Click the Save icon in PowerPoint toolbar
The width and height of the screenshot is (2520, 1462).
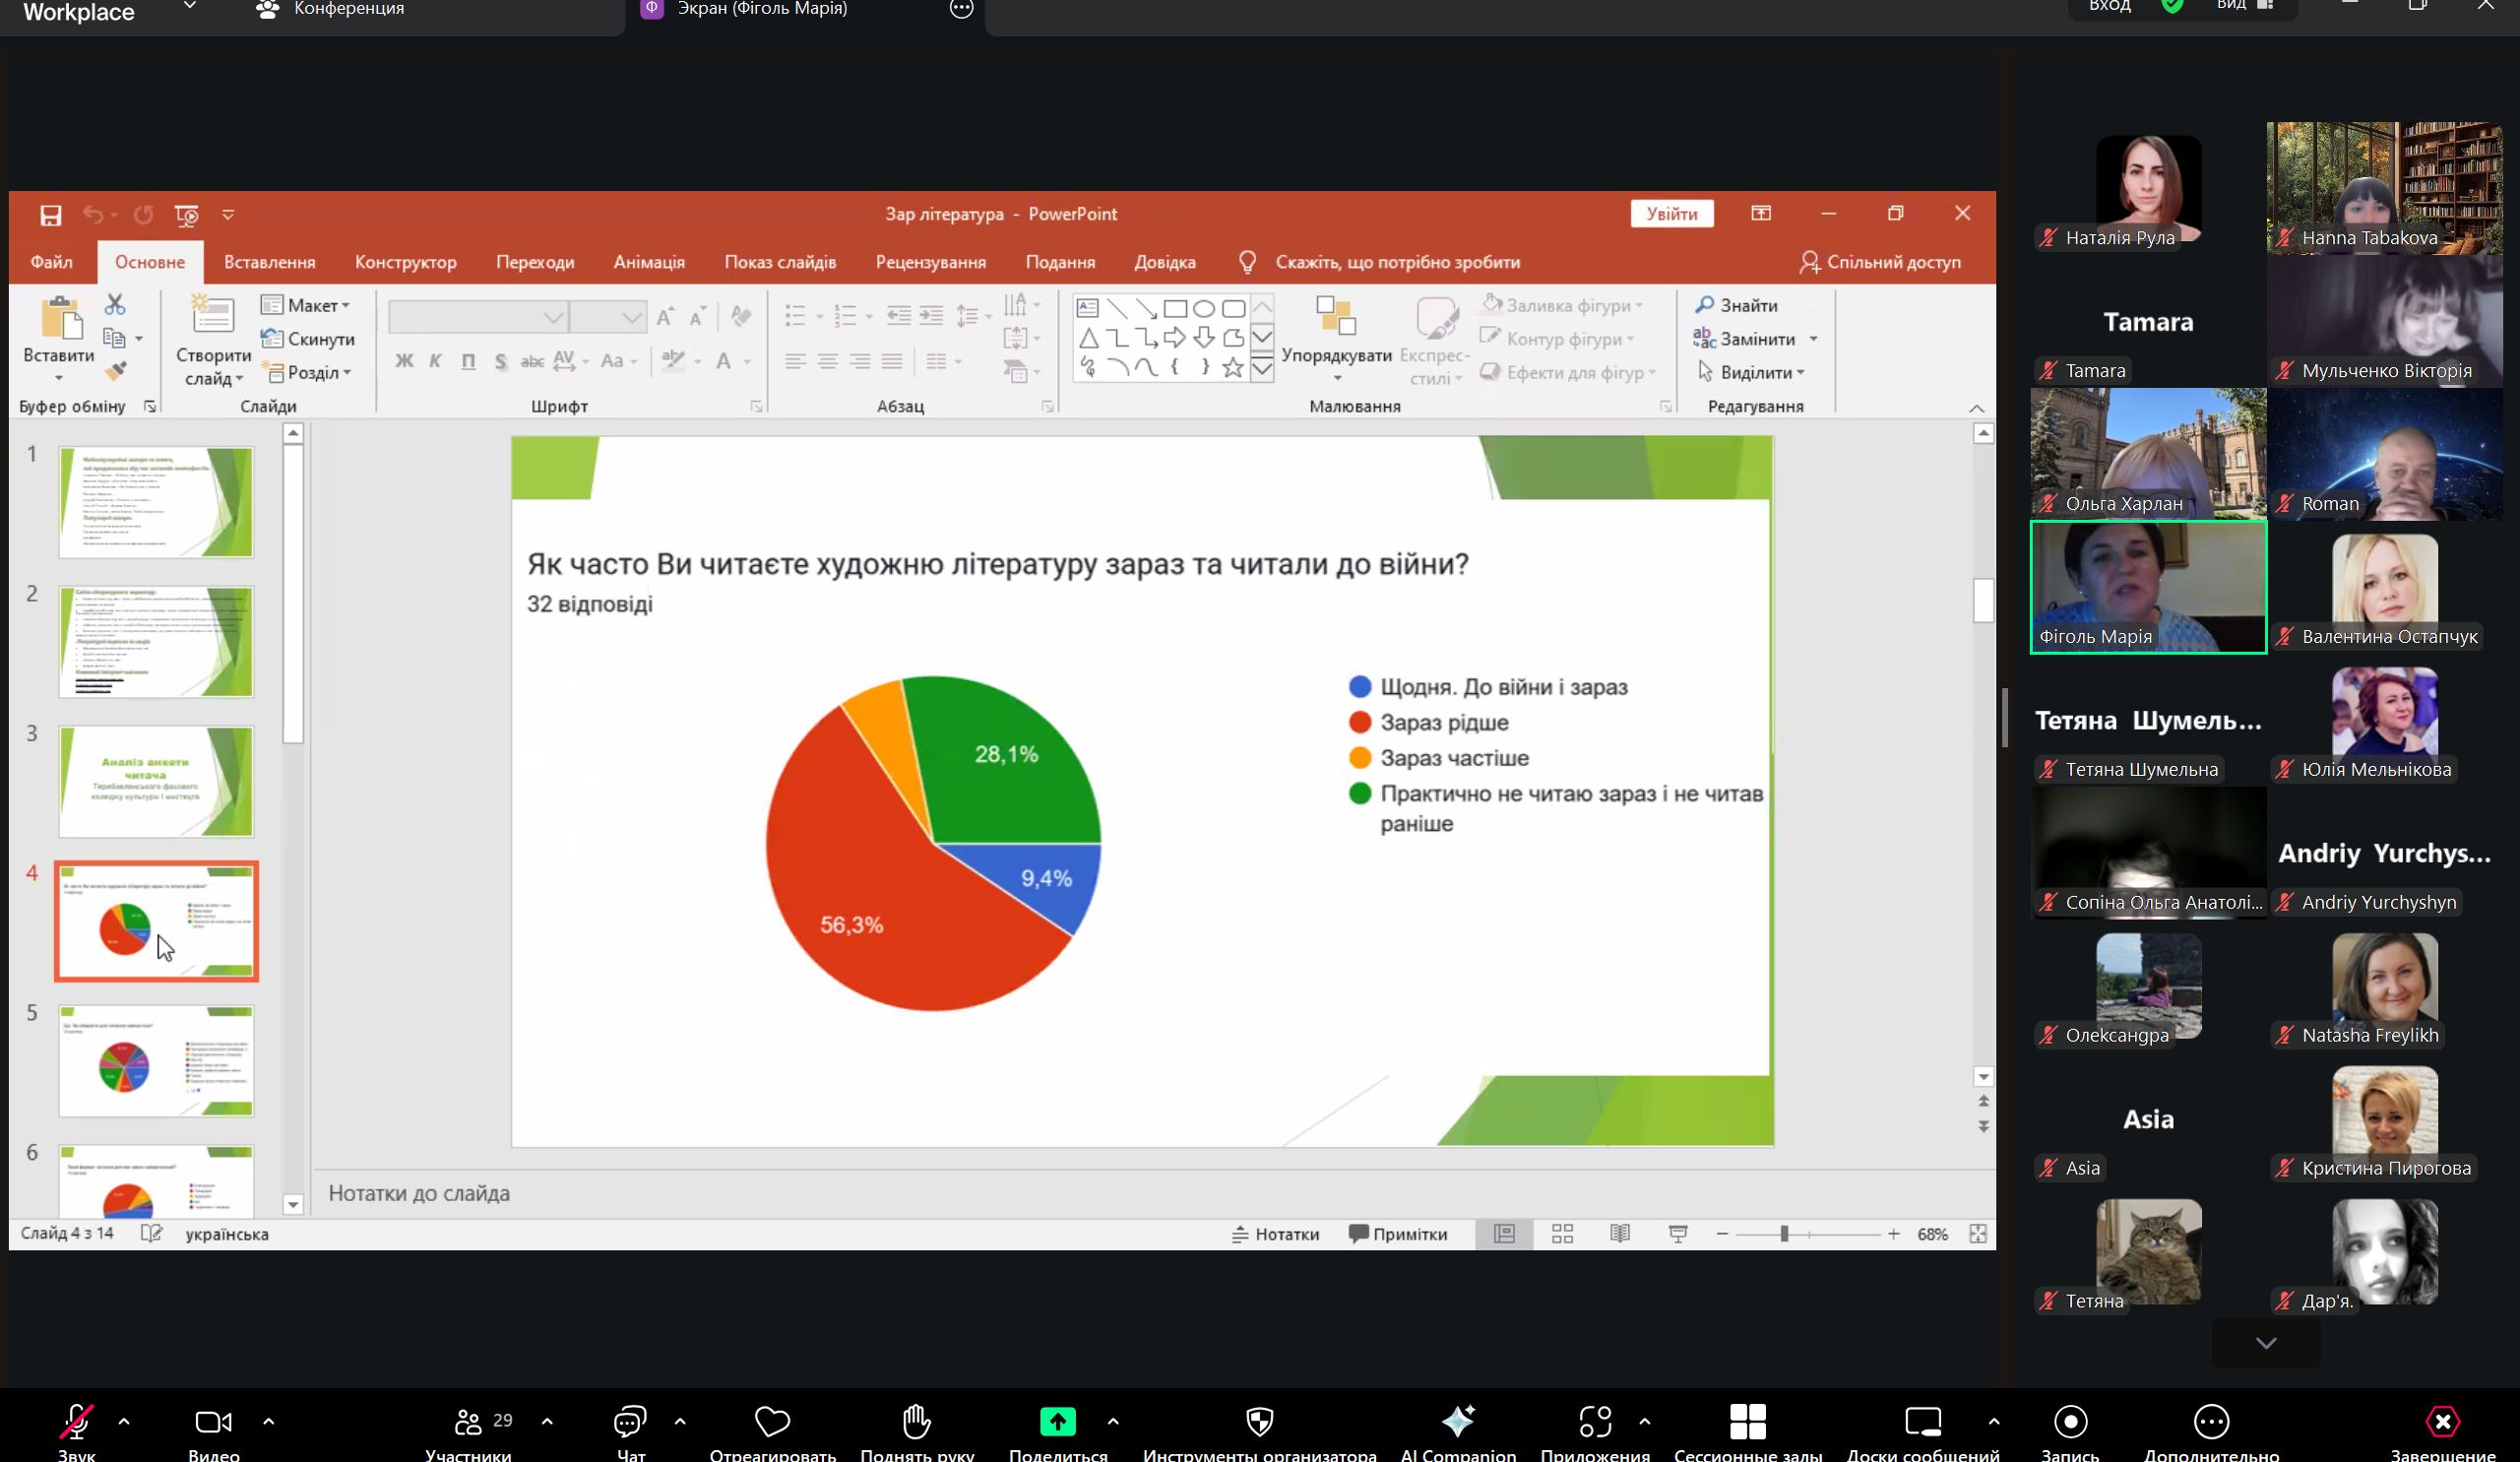[x=51, y=215]
